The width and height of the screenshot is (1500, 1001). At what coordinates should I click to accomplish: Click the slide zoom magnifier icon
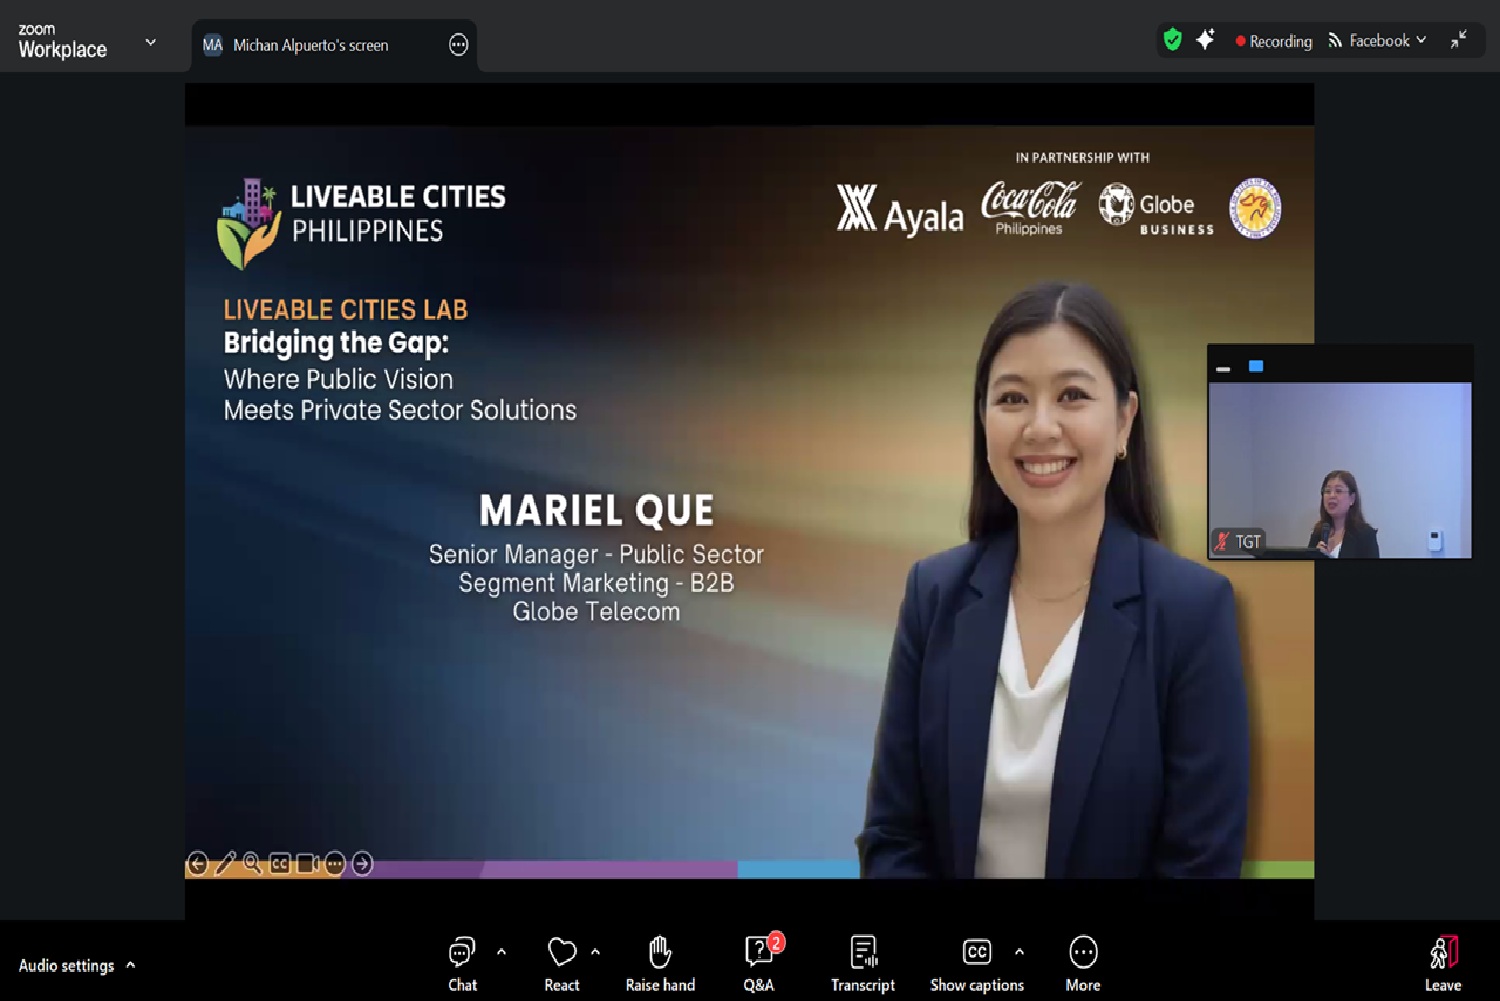click(x=253, y=863)
